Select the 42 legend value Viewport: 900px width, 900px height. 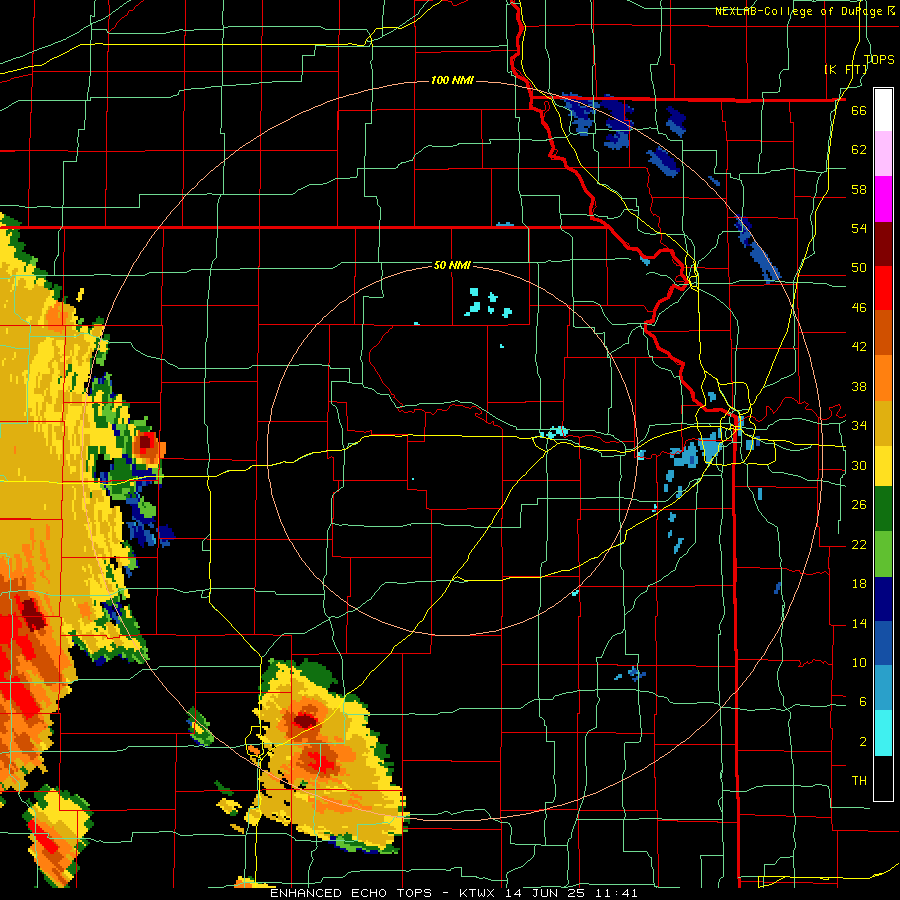[x=859, y=347]
